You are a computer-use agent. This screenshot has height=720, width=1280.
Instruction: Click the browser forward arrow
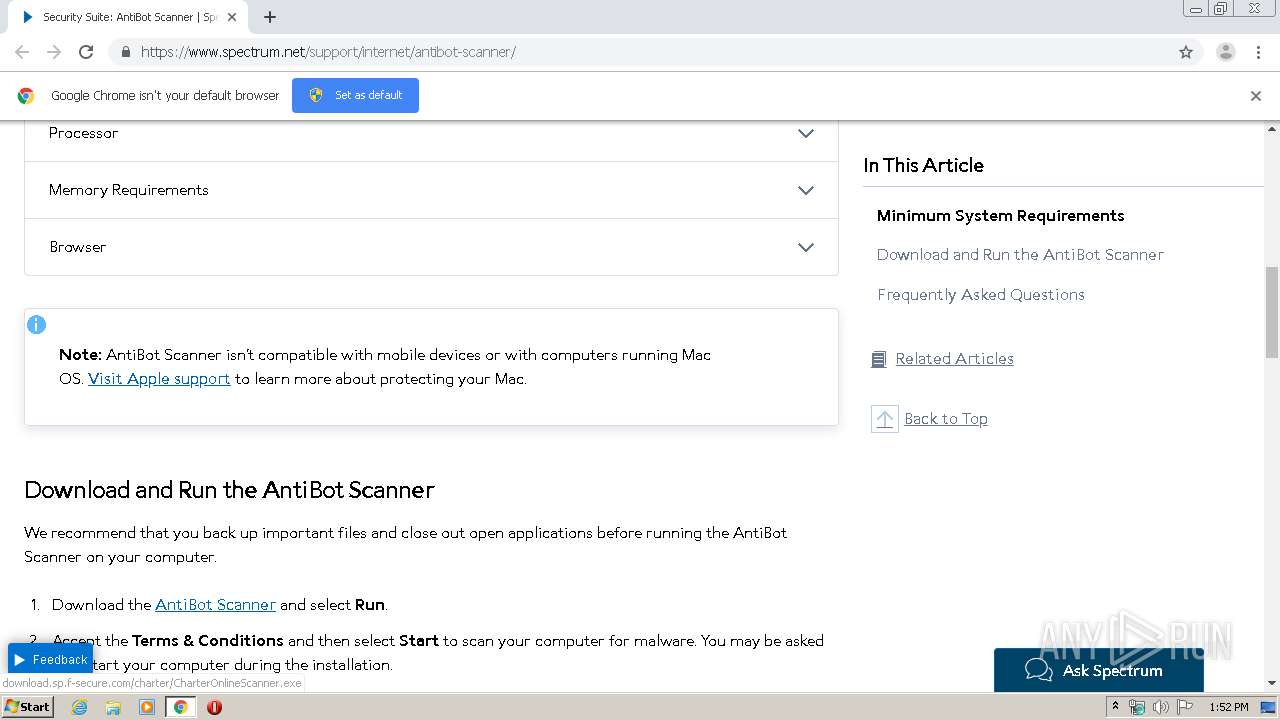(54, 52)
